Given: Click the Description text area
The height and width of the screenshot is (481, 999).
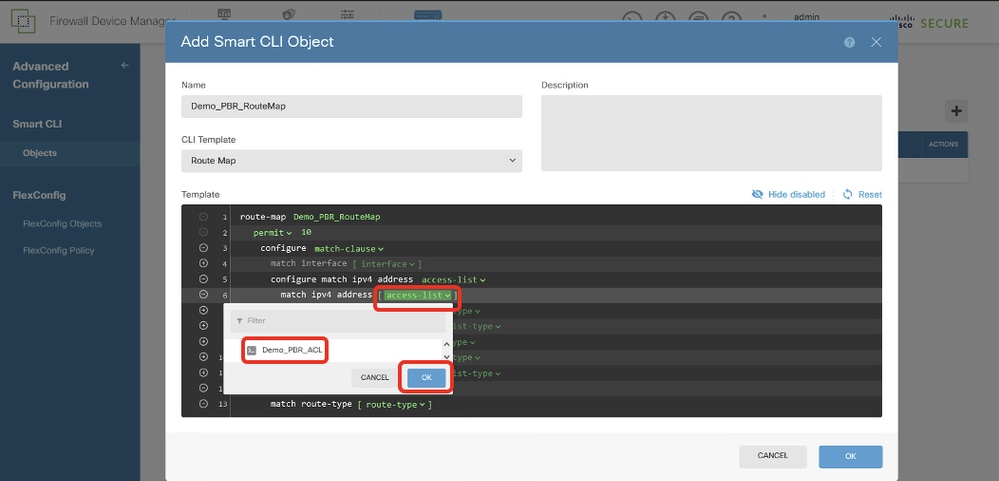Looking at the screenshot, I should click(712, 133).
